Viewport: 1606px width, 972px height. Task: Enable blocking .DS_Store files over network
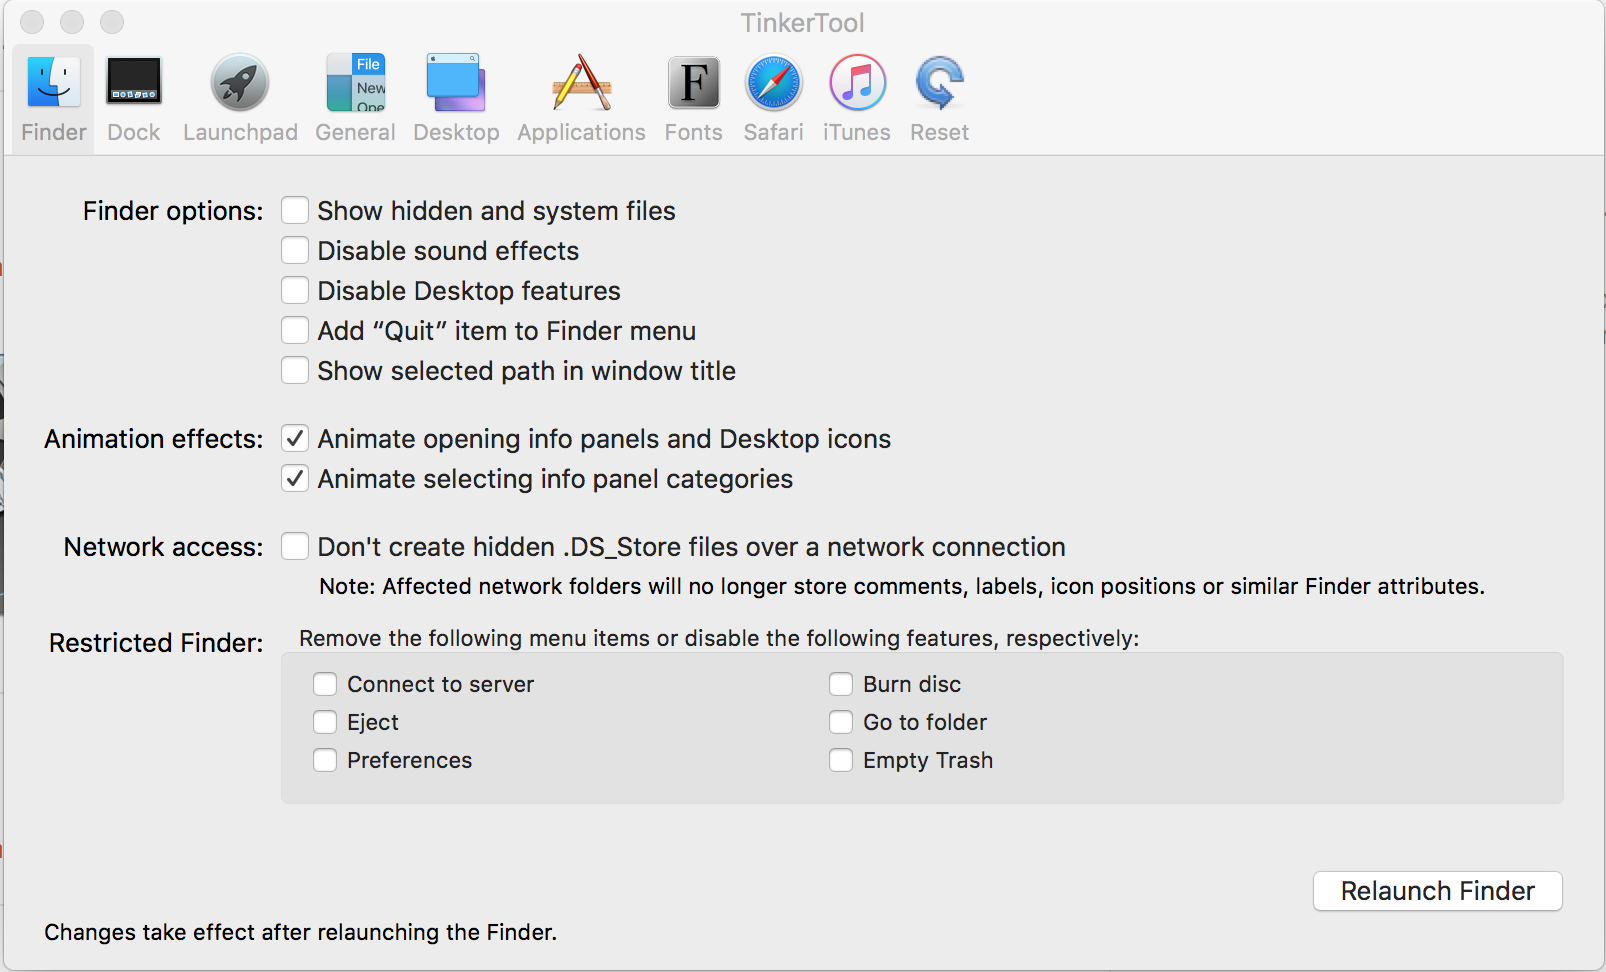click(295, 546)
